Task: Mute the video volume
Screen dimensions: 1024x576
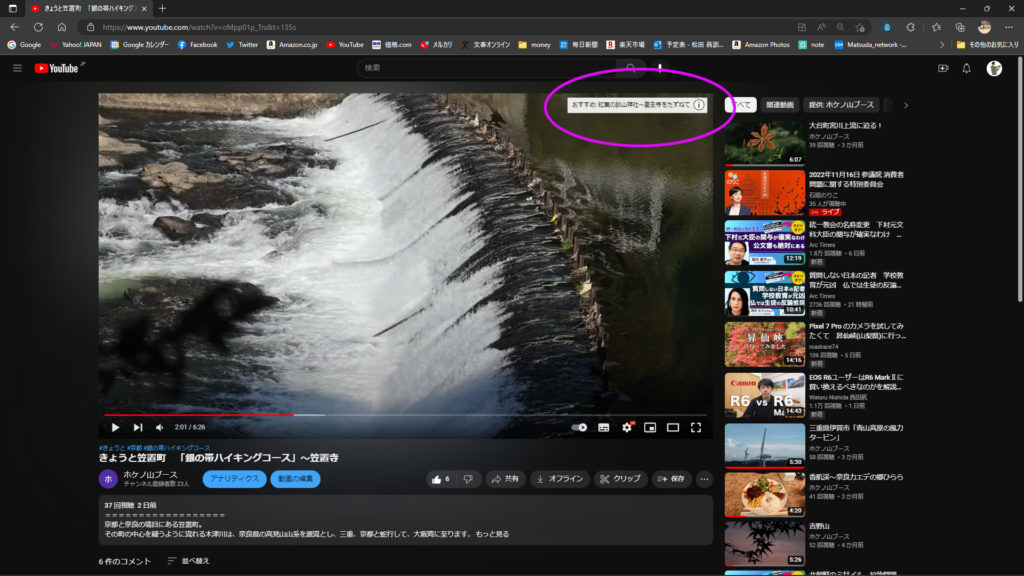Action: (159, 427)
